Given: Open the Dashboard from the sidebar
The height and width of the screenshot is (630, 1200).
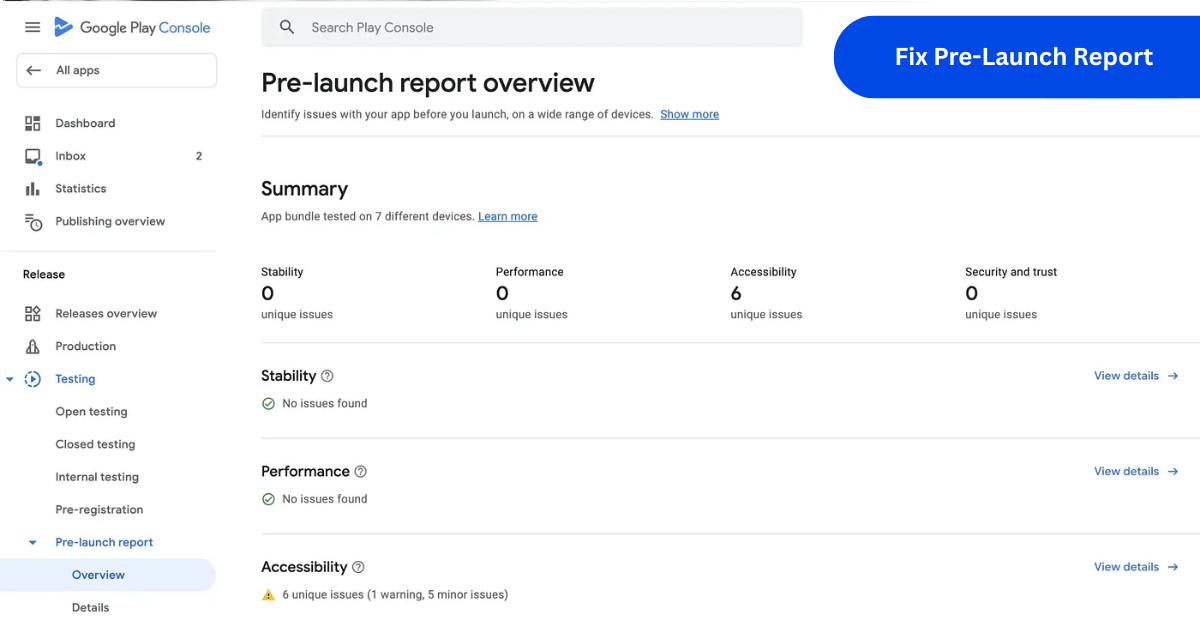Looking at the screenshot, I should click(85, 122).
